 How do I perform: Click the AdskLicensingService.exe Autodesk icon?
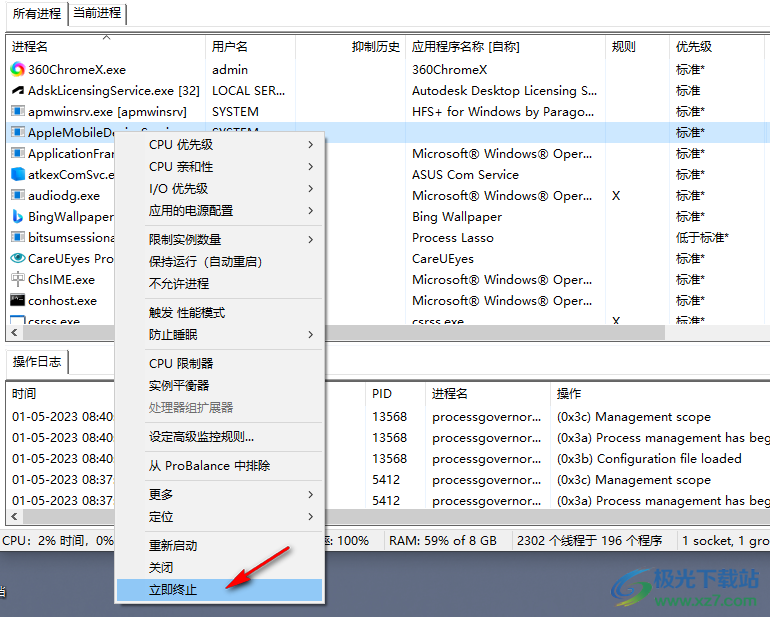(x=18, y=91)
